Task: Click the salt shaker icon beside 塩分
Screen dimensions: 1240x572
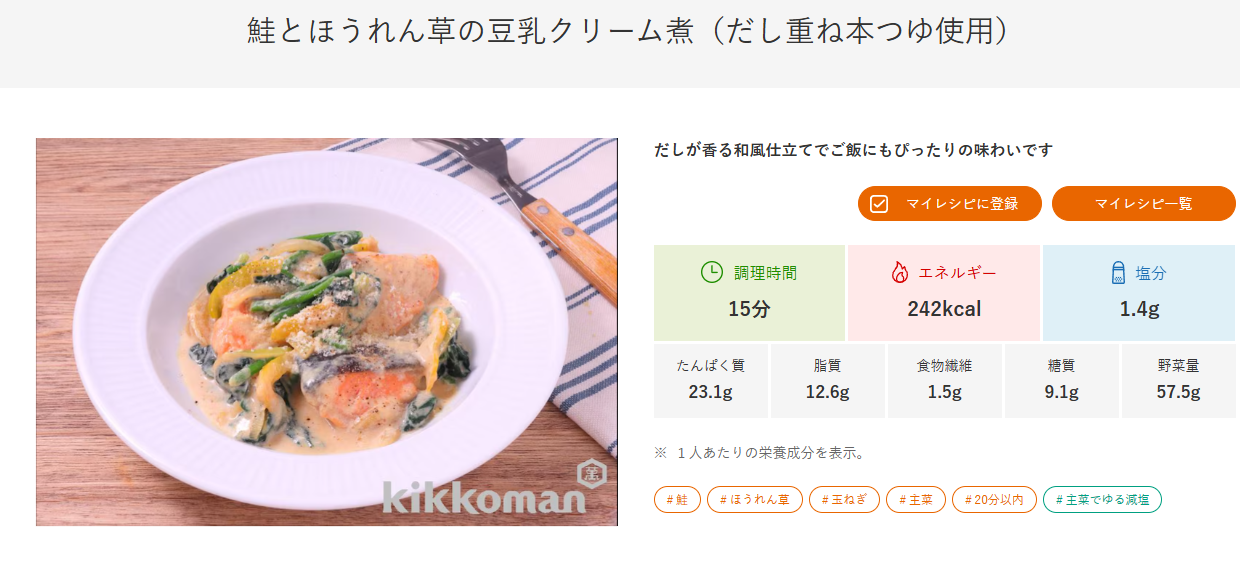Action: 1118,272
